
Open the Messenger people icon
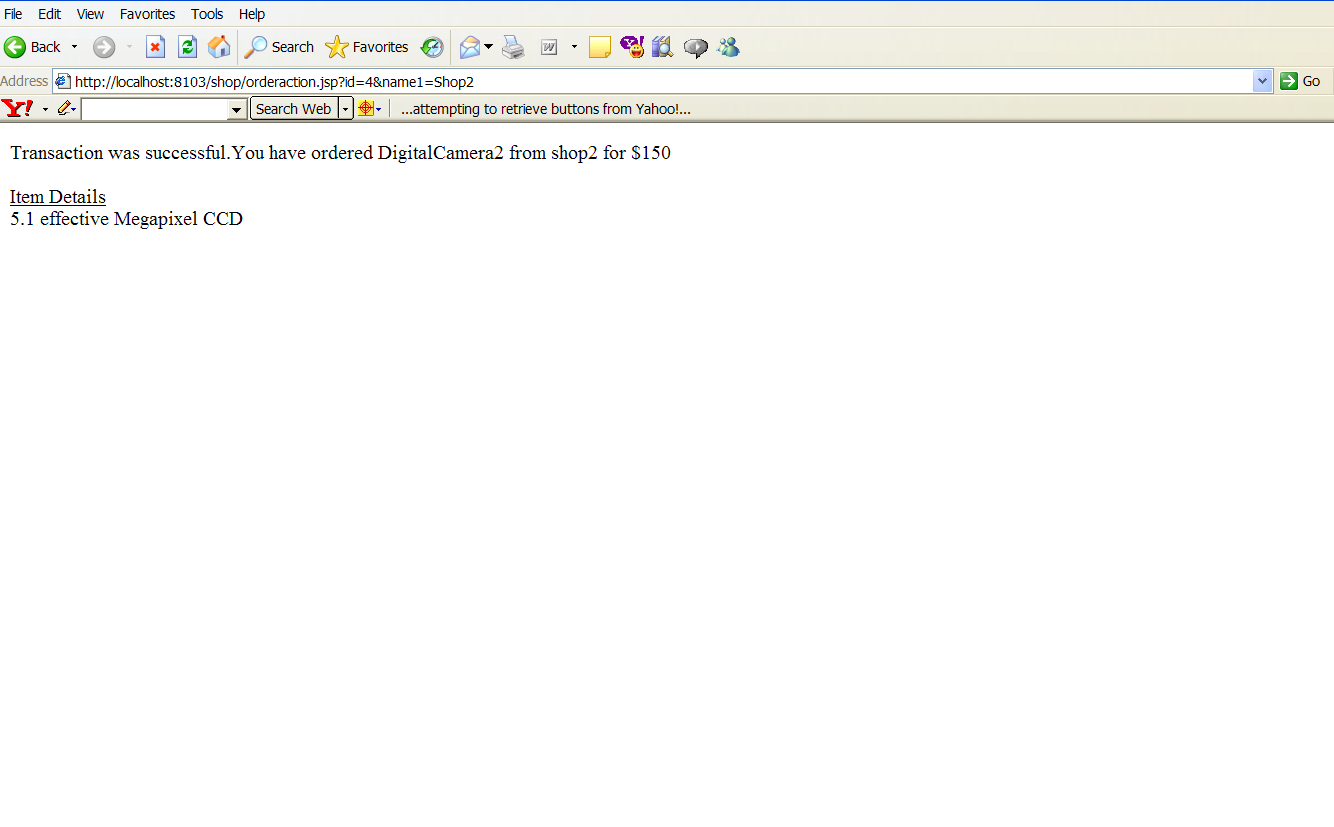728,47
